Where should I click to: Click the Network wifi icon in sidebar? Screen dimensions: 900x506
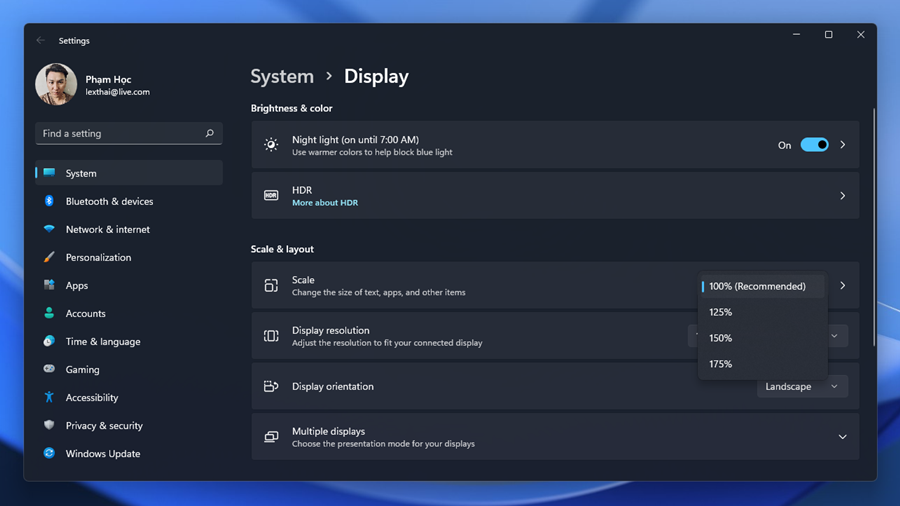point(49,229)
